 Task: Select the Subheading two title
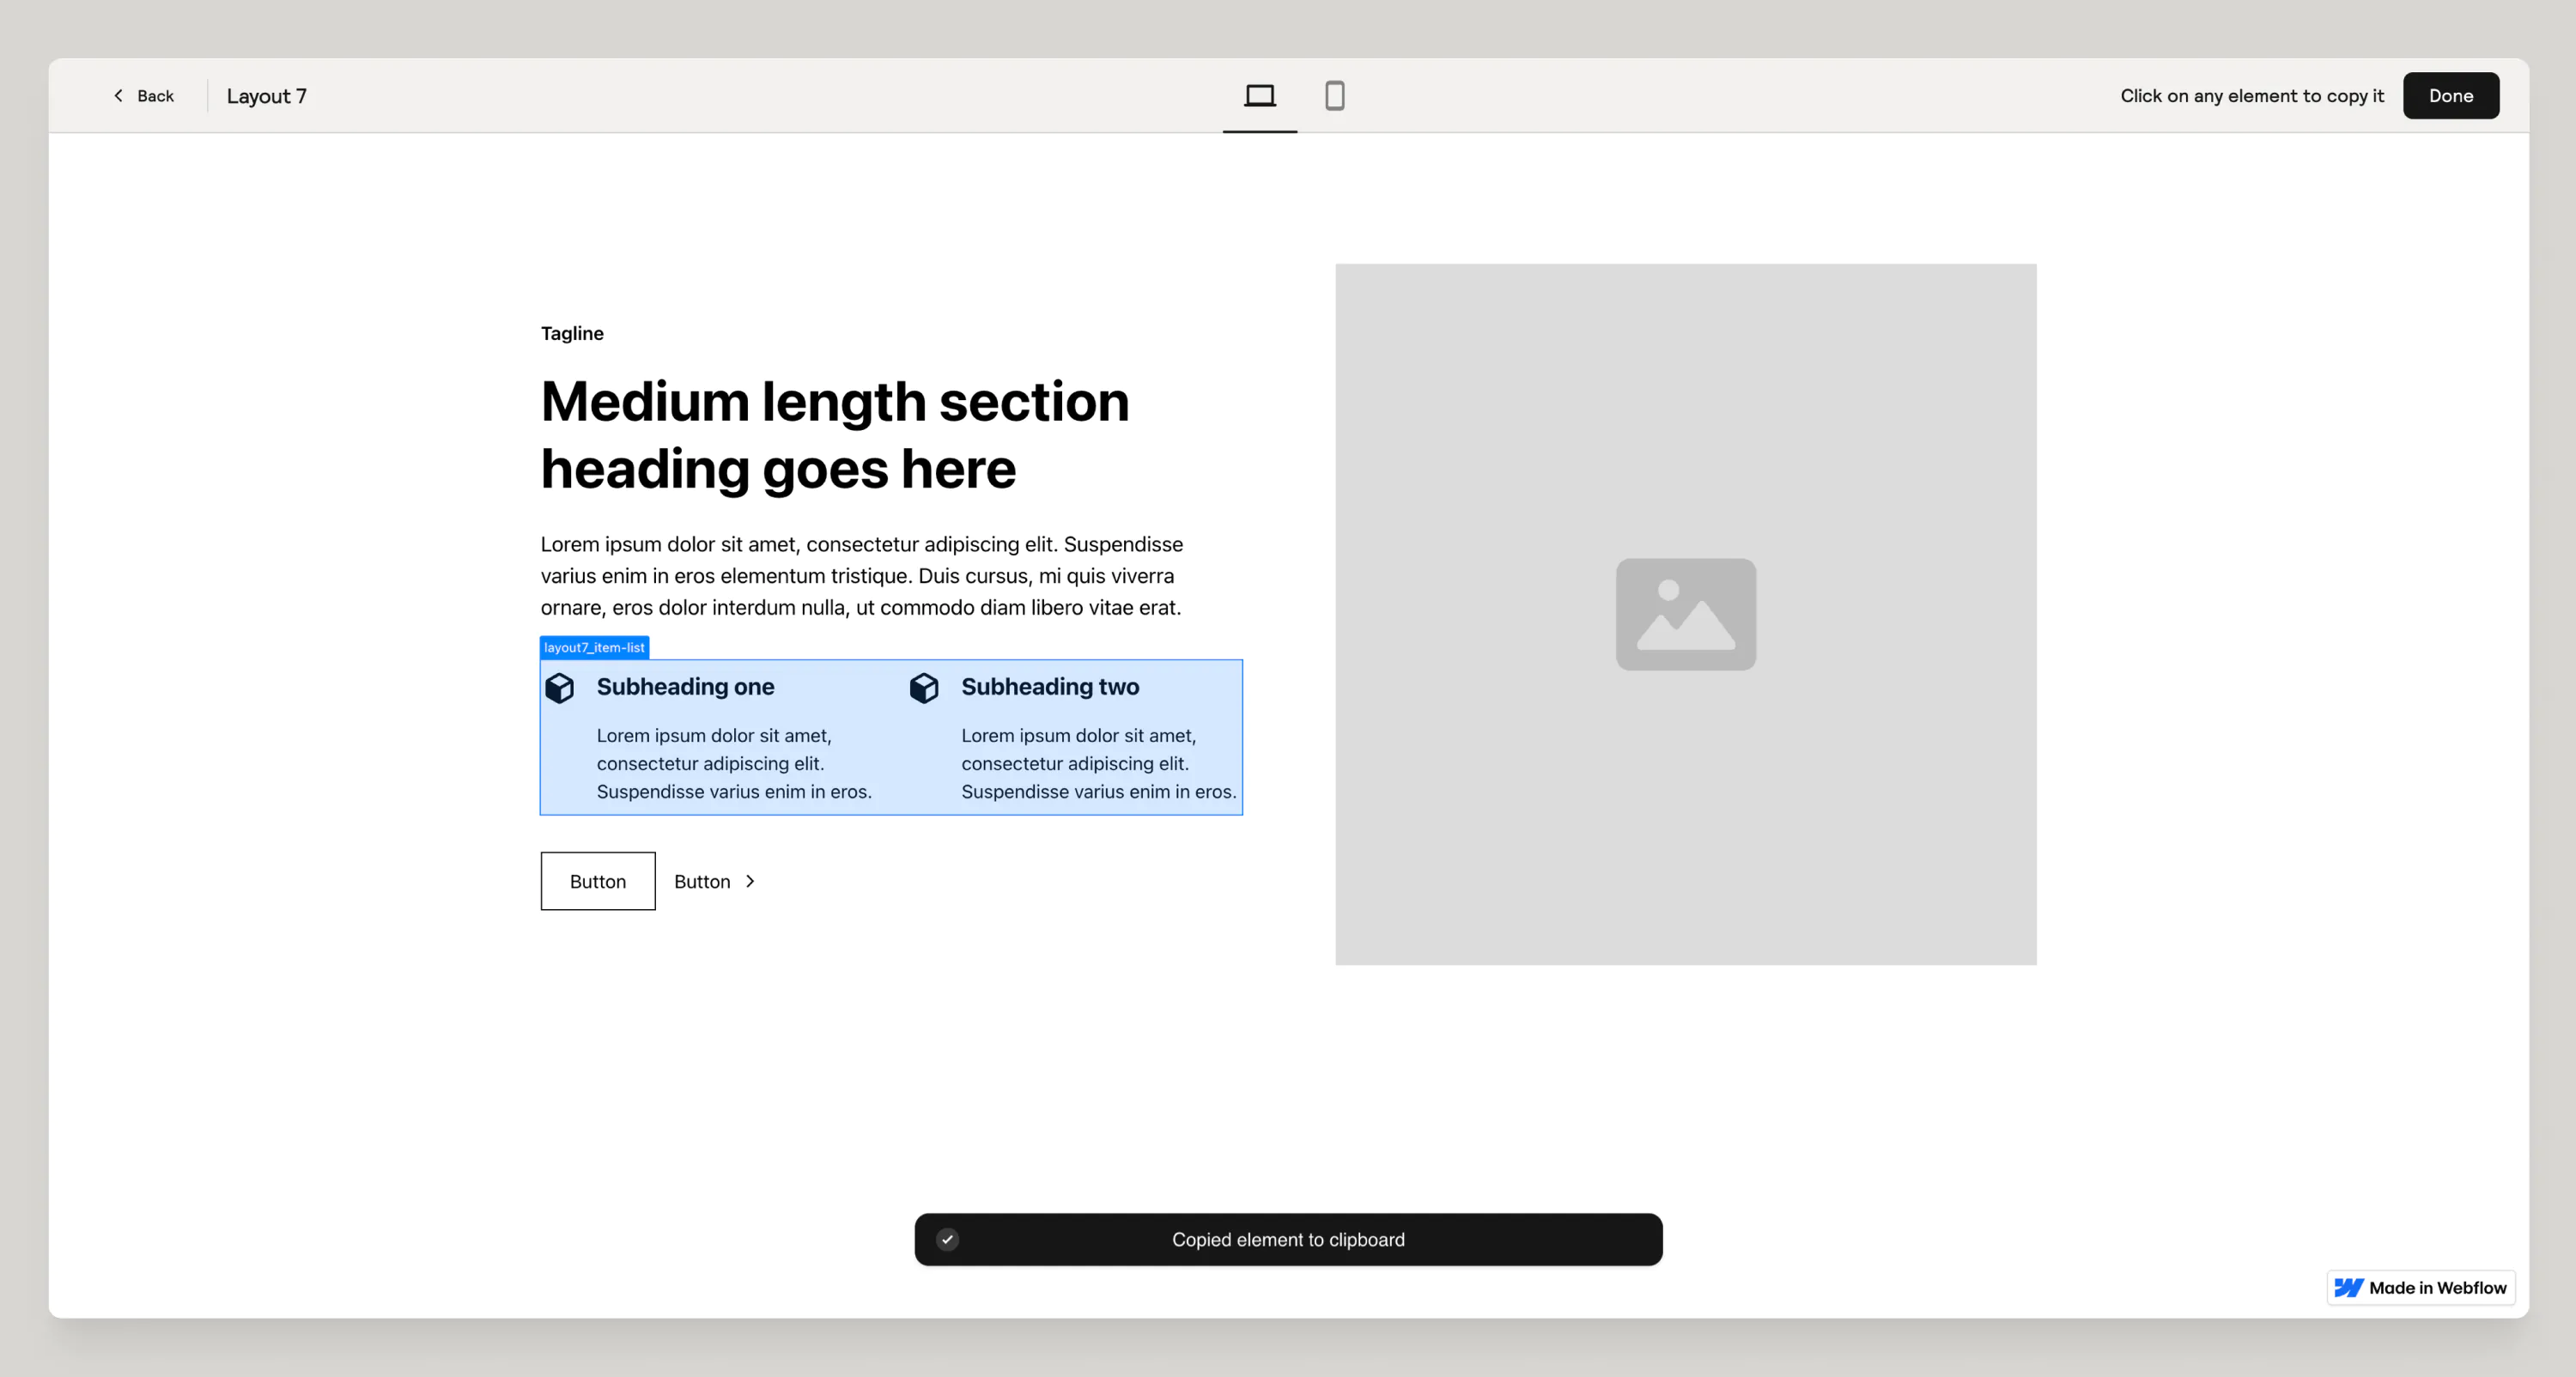(x=1050, y=687)
